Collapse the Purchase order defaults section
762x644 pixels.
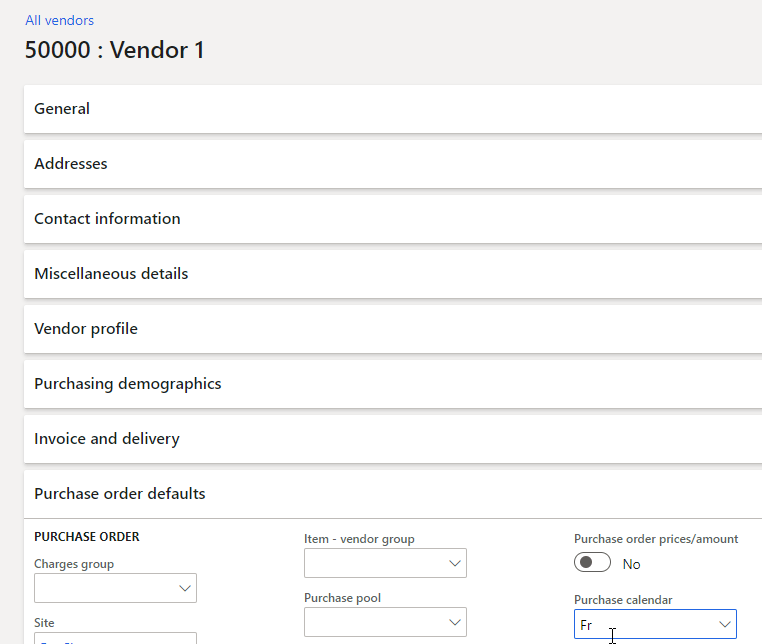click(x=120, y=494)
